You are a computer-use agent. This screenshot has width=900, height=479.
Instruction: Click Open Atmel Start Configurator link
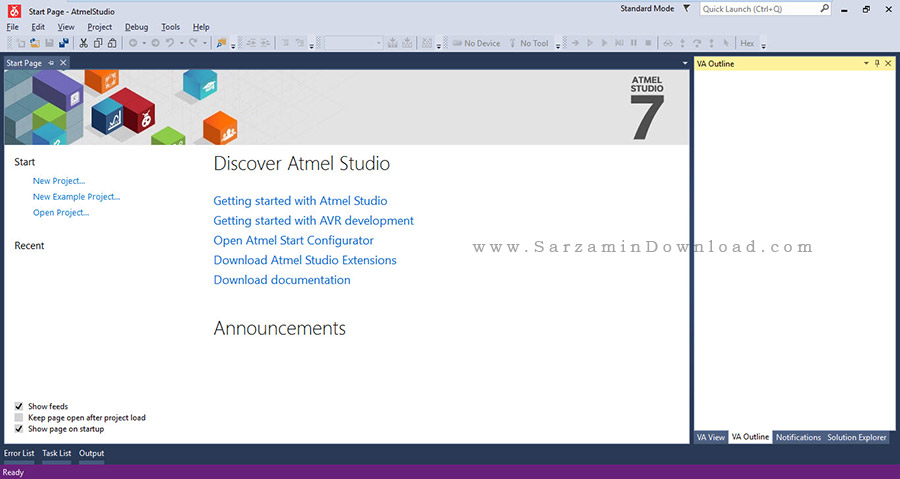[293, 240]
